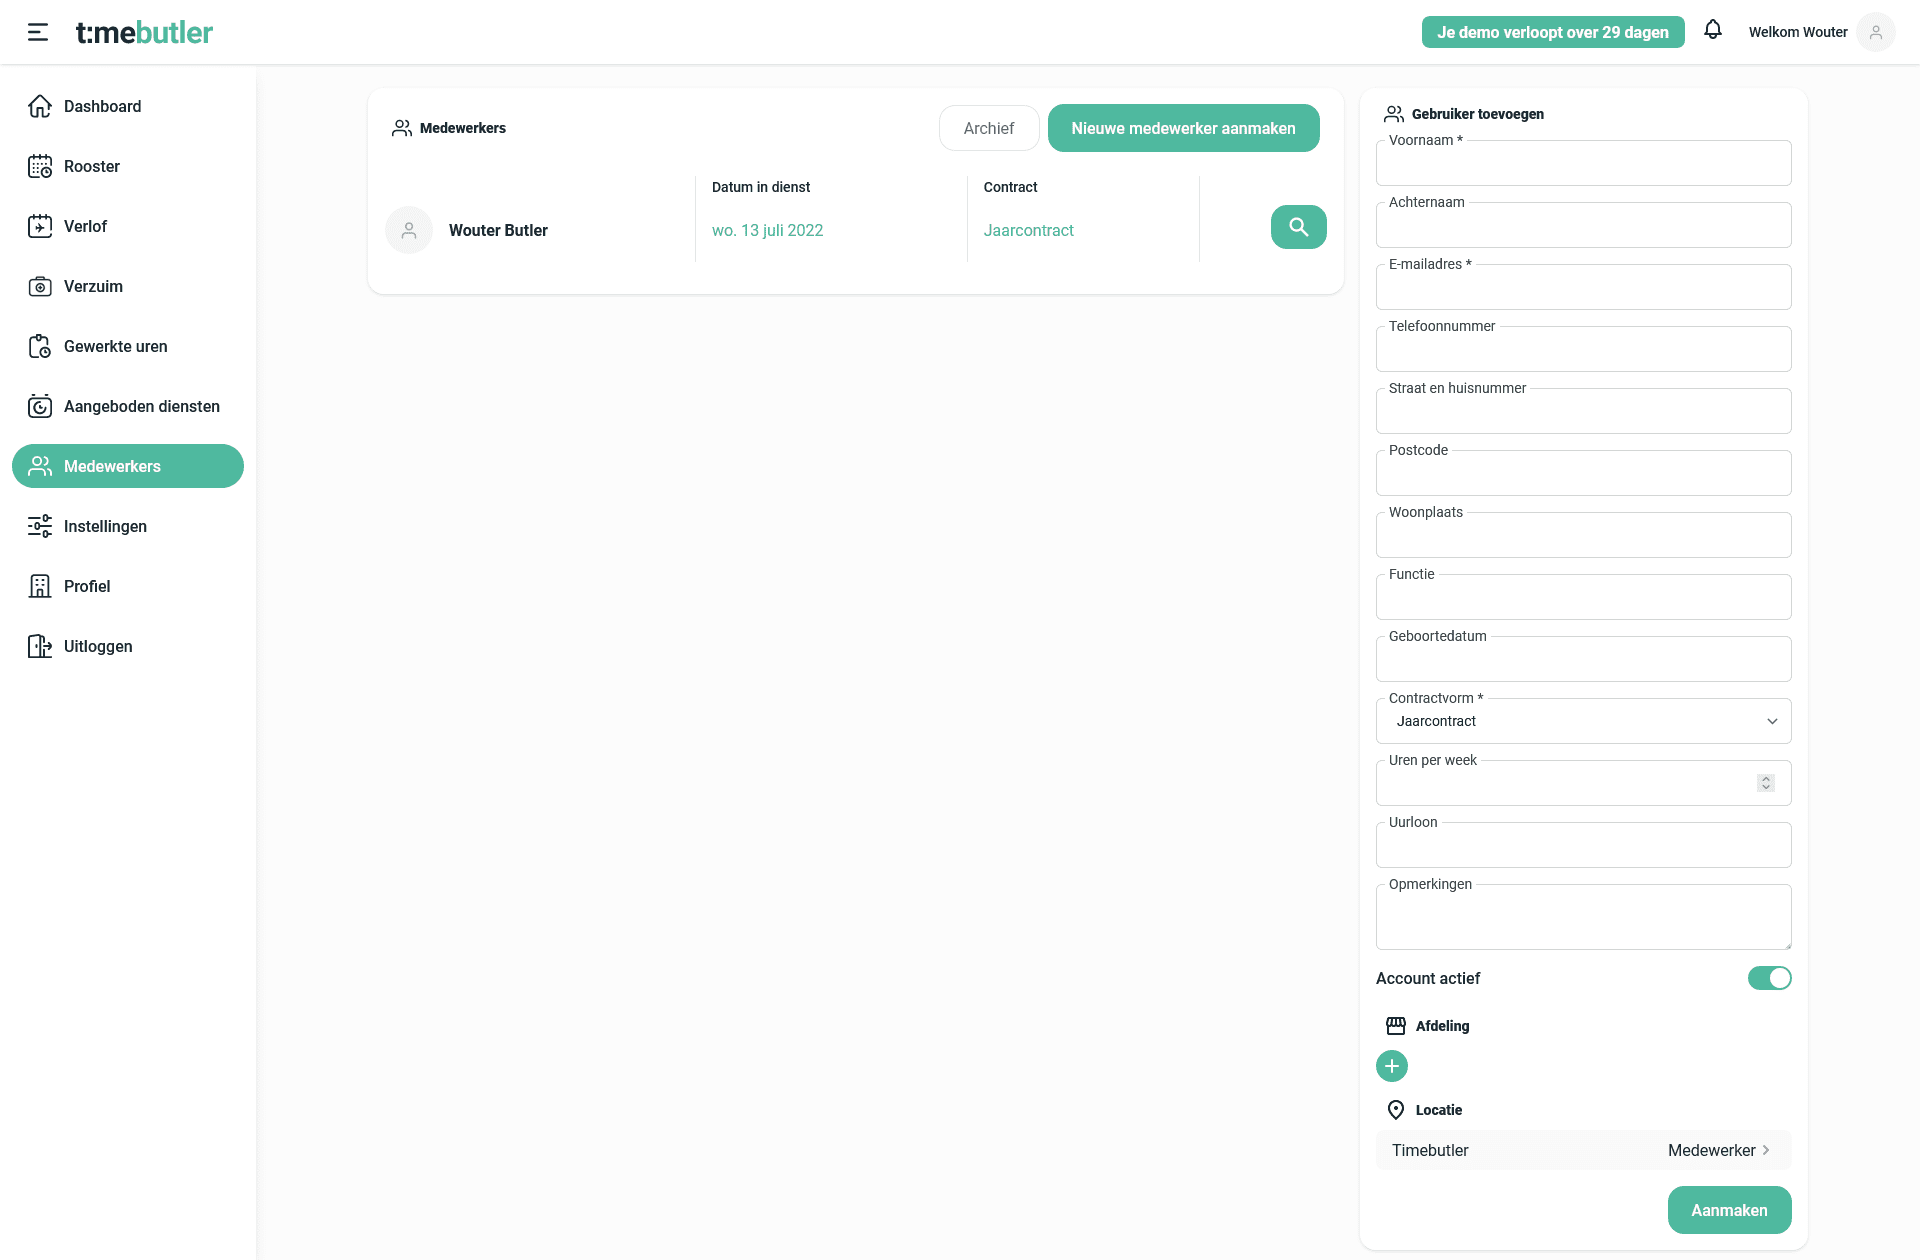Click the Medewerkers panel header icon
Screen dimensions: 1920x1260
tap(402, 128)
